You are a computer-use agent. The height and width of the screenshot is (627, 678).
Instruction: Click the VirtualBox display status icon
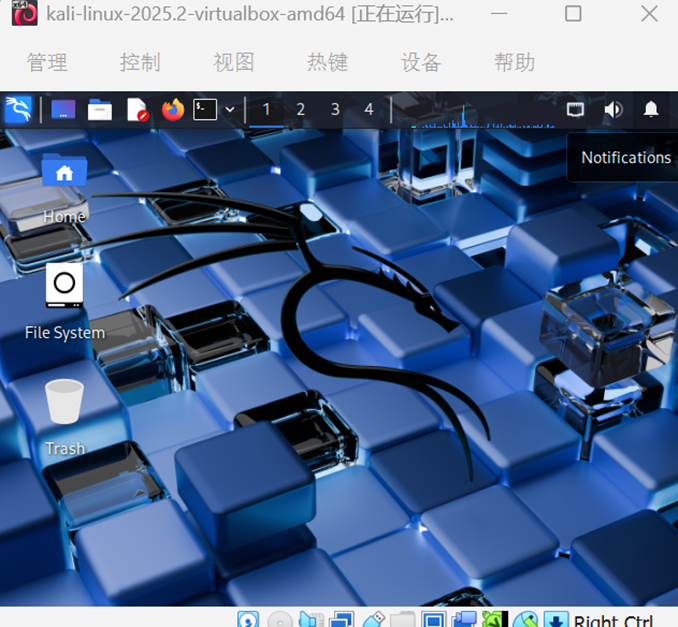pos(433,620)
